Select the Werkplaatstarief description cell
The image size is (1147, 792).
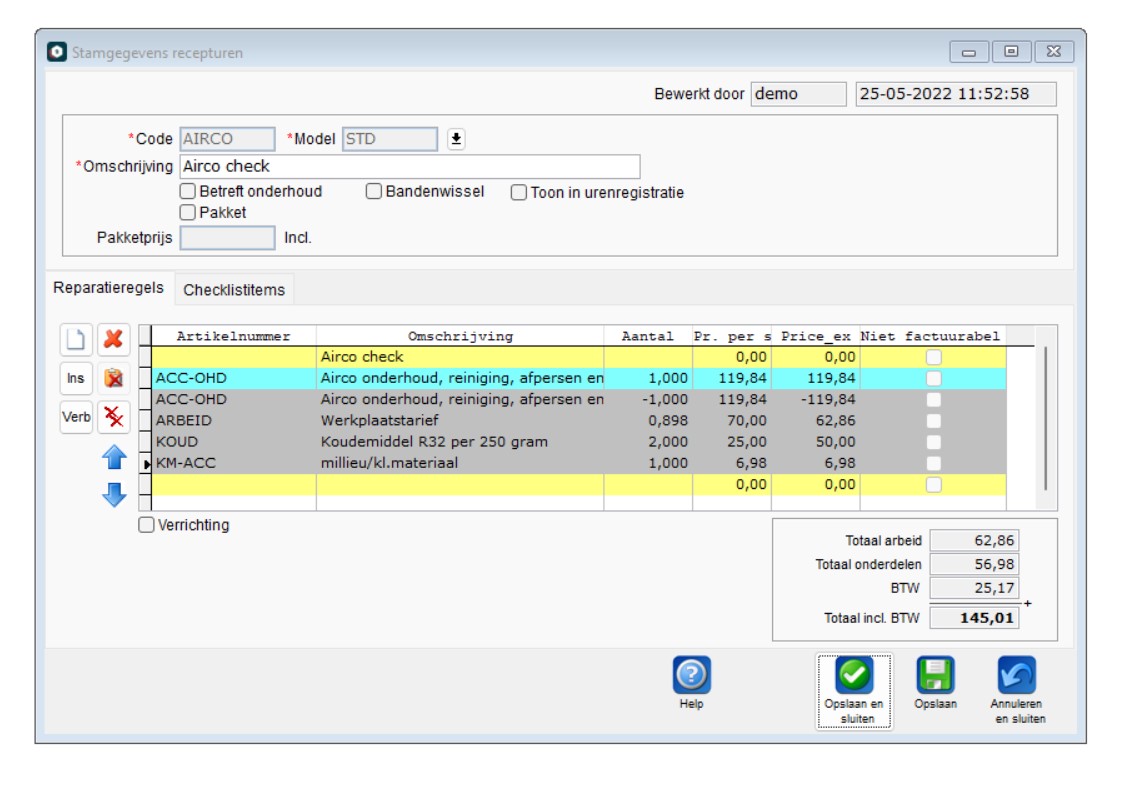(x=460, y=420)
